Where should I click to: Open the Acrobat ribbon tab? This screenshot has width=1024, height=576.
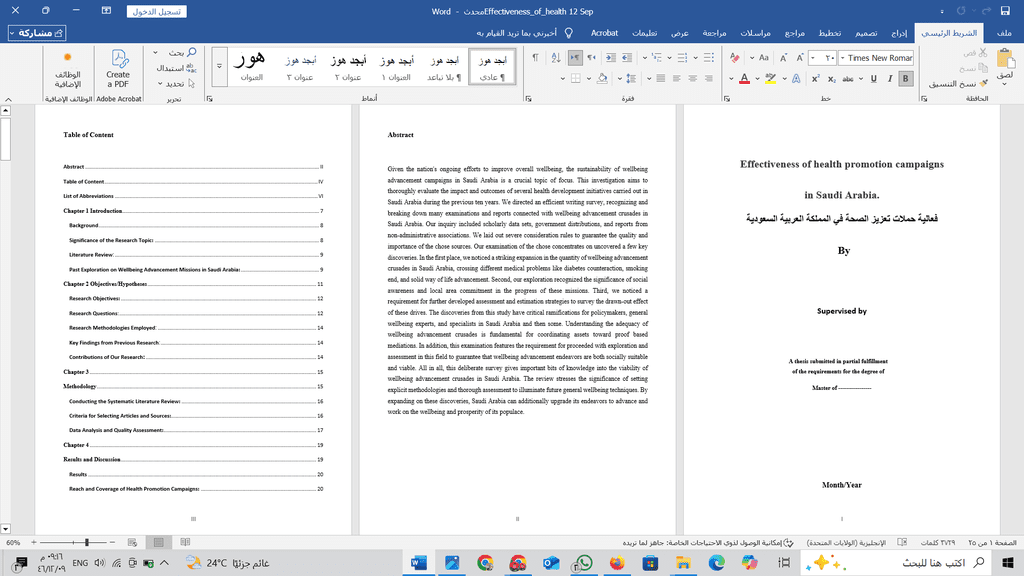pyautogui.click(x=605, y=33)
